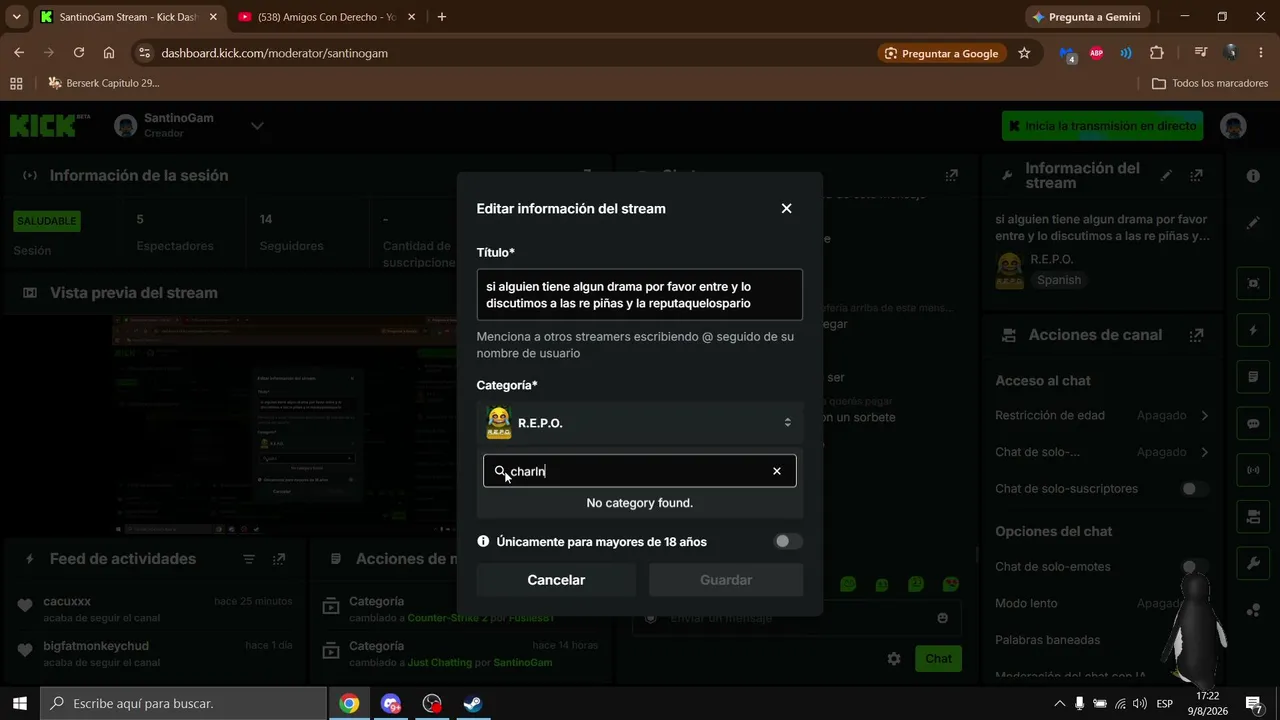Open the profile avatar menu
This screenshot has width=1280, height=720.
(1234, 126)
